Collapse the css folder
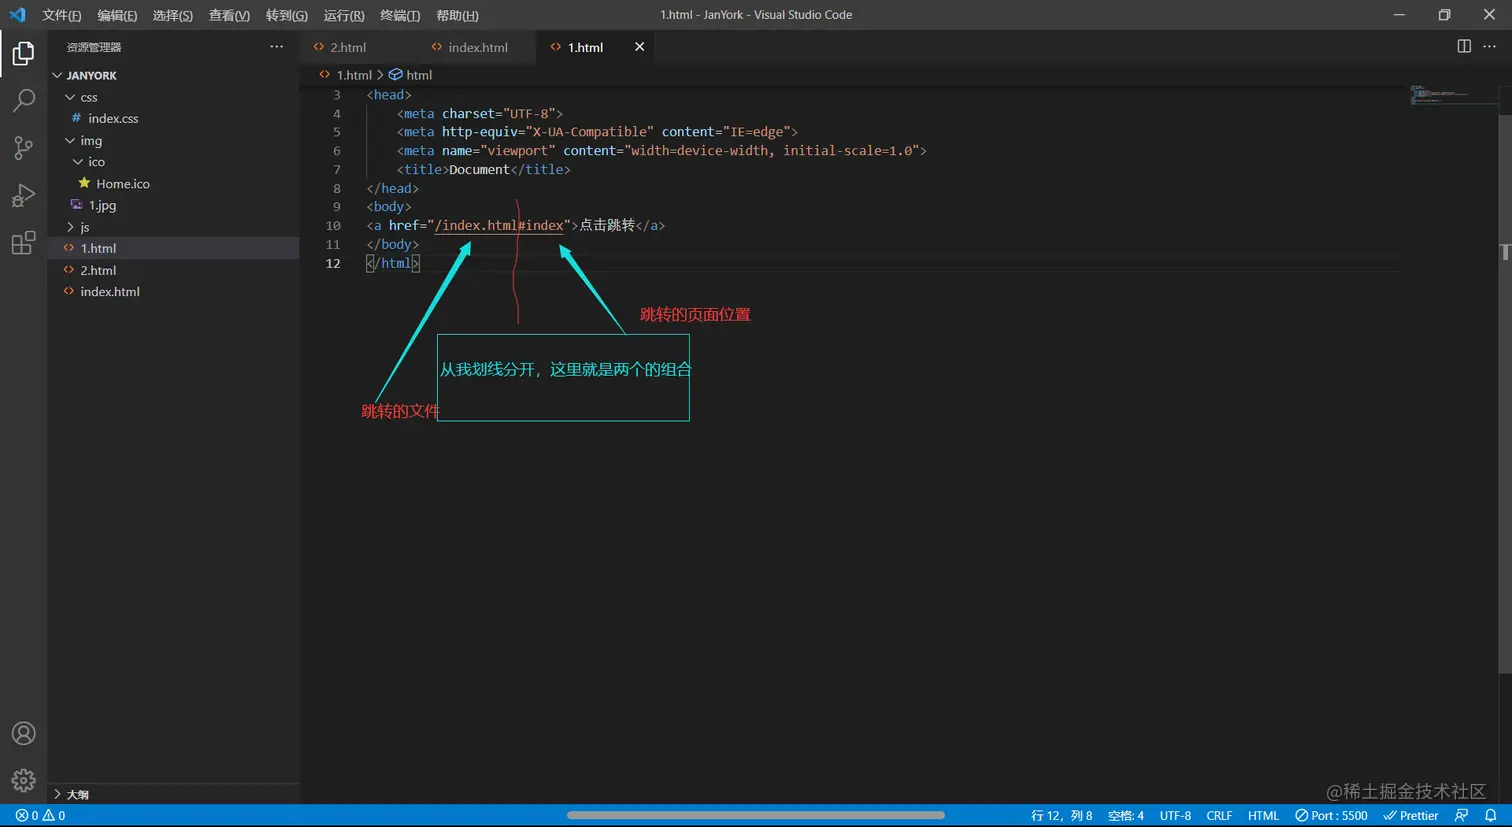This screenshot has height=827, width=1512. point(173,97)
